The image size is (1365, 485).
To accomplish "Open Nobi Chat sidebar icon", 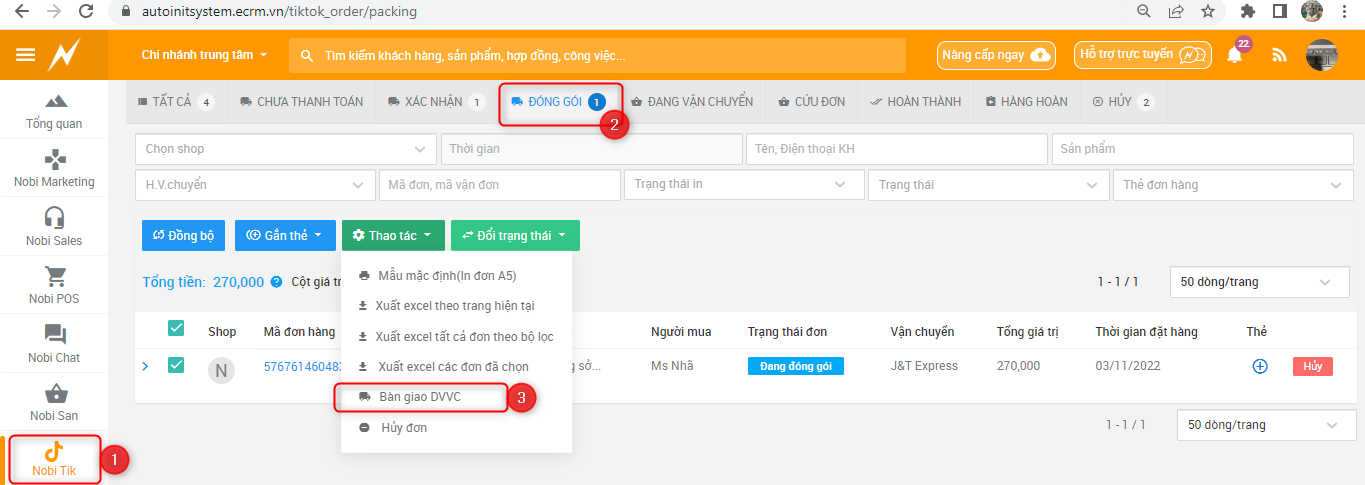I will 55,337.
